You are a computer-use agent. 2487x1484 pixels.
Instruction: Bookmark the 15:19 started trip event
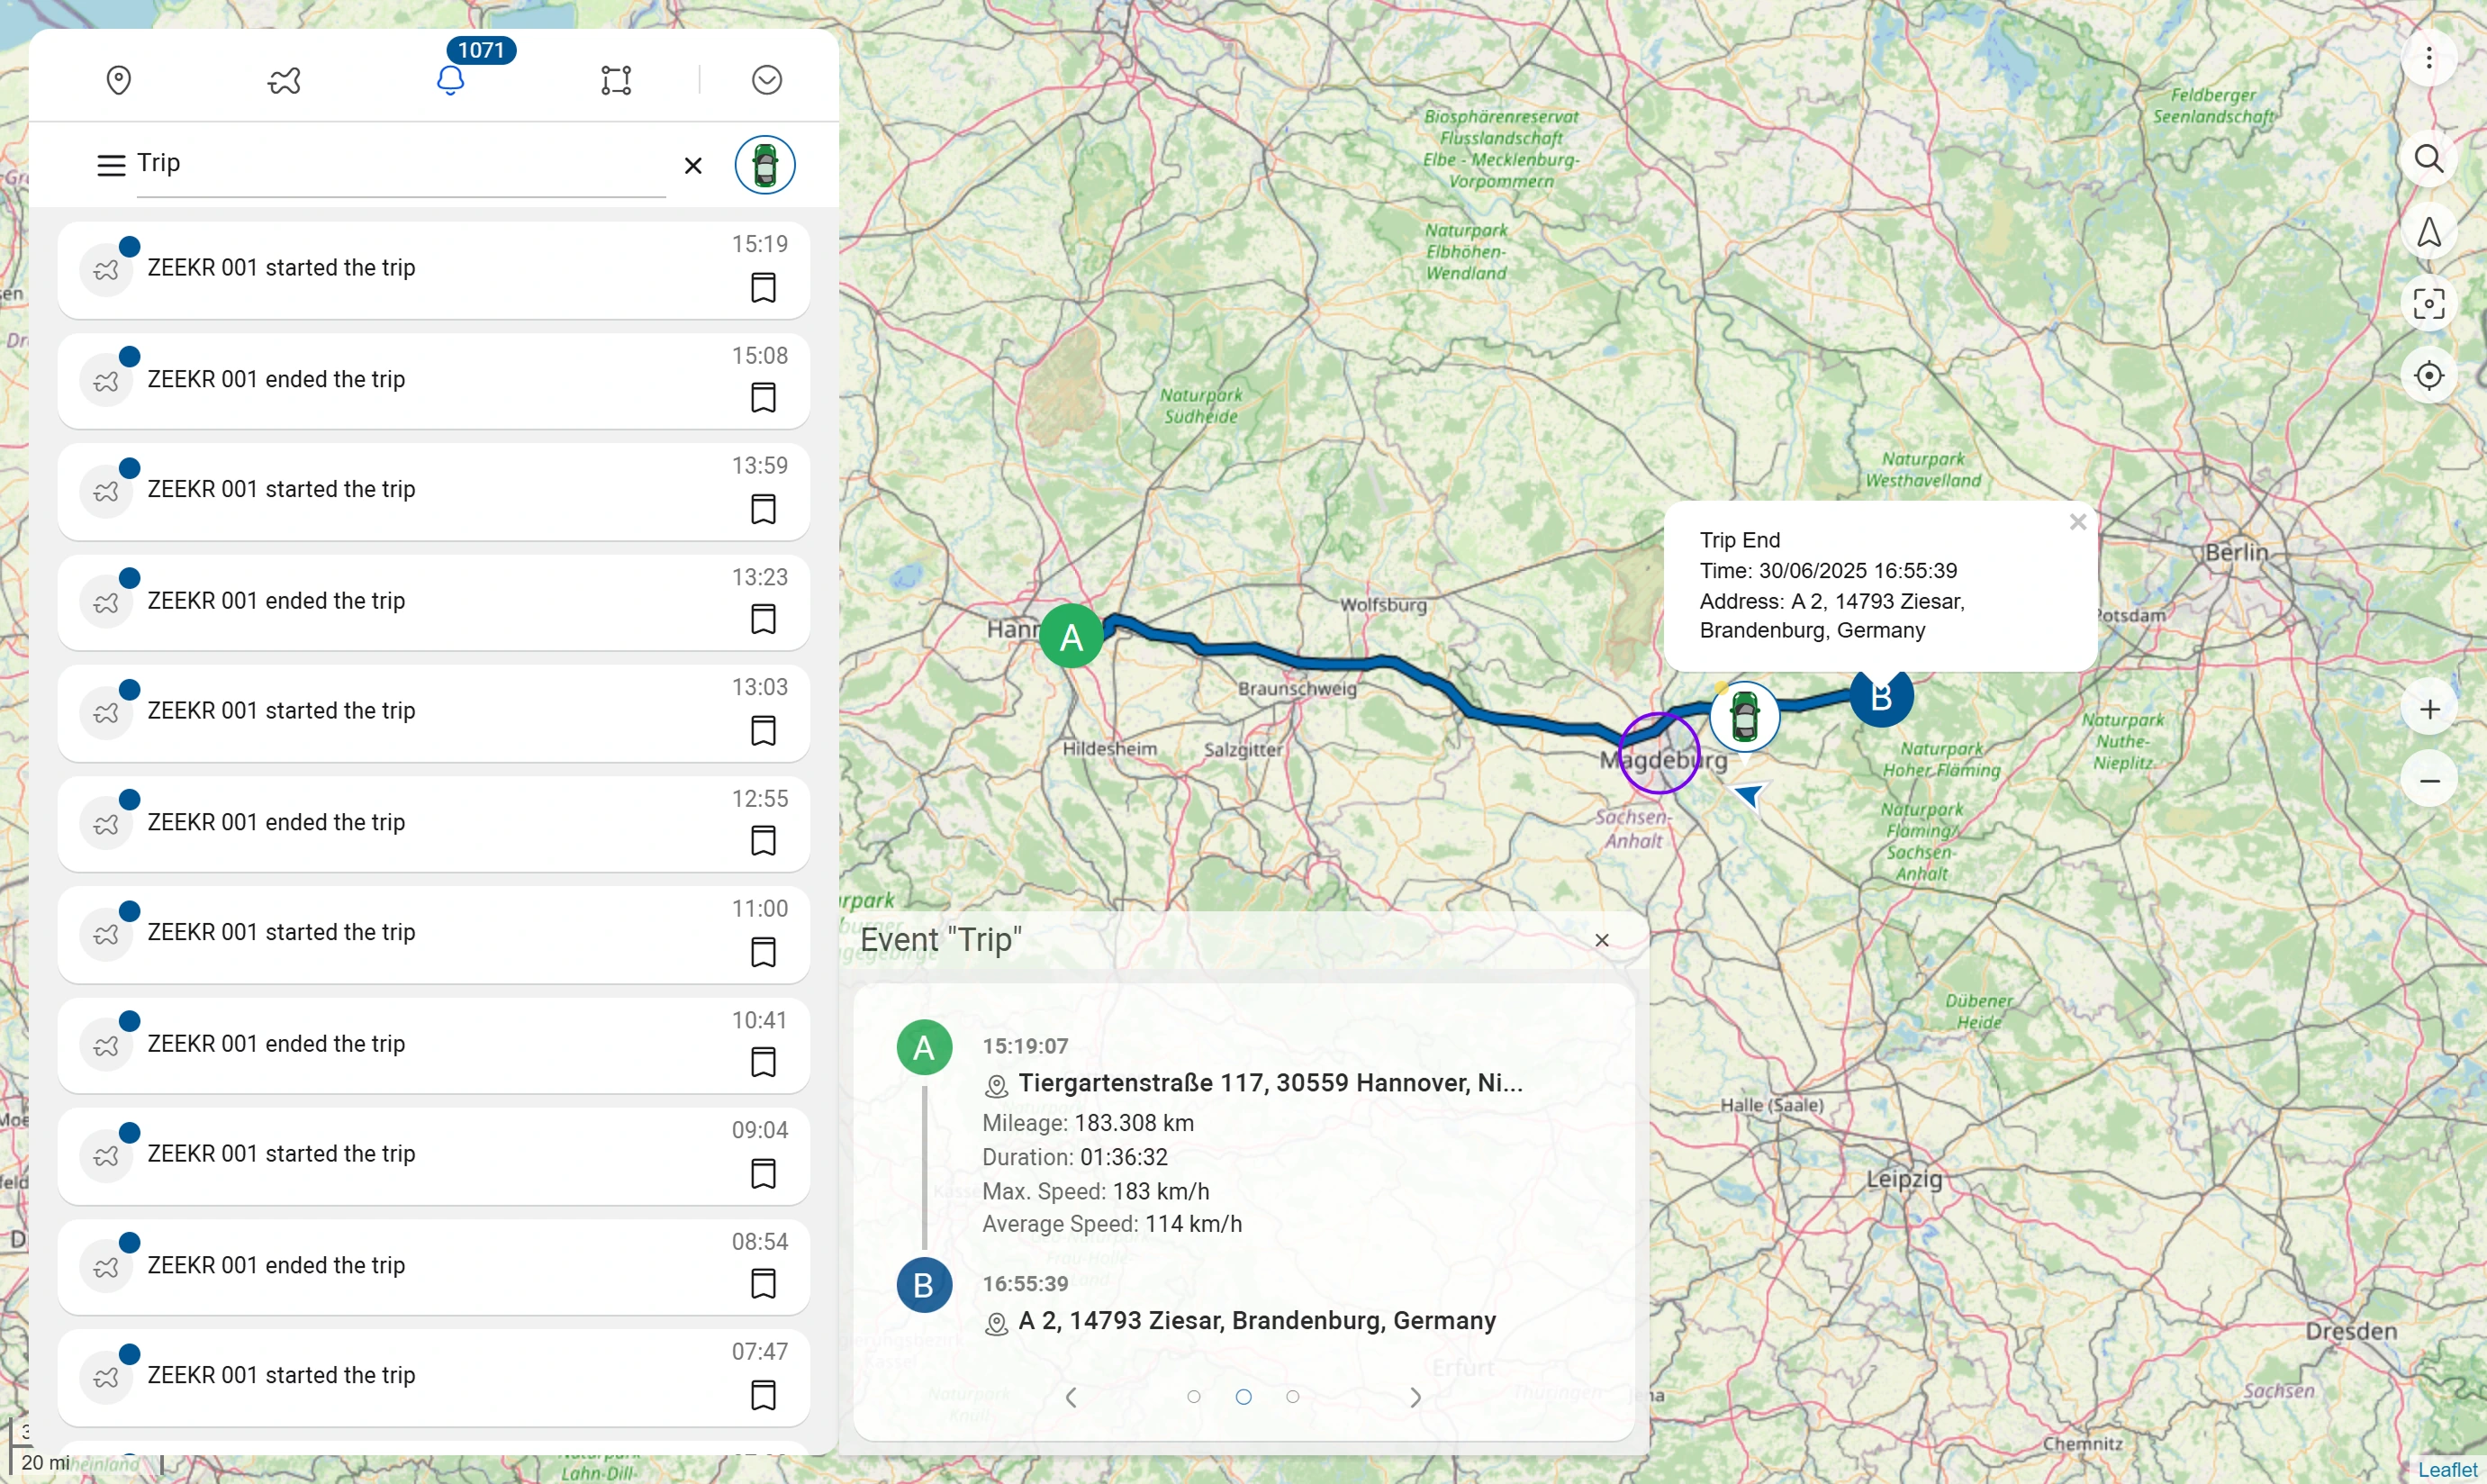pos(763,288)
